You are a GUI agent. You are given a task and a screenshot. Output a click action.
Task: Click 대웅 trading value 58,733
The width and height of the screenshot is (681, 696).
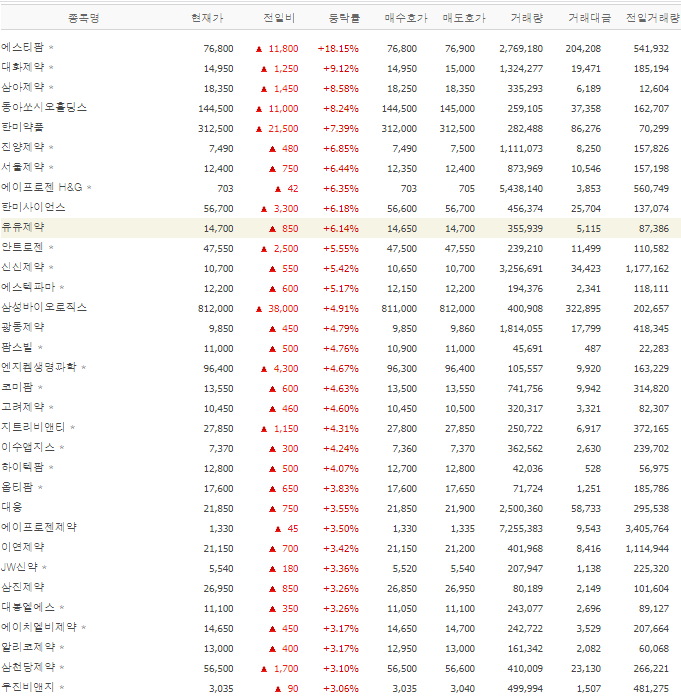[586, 509]
